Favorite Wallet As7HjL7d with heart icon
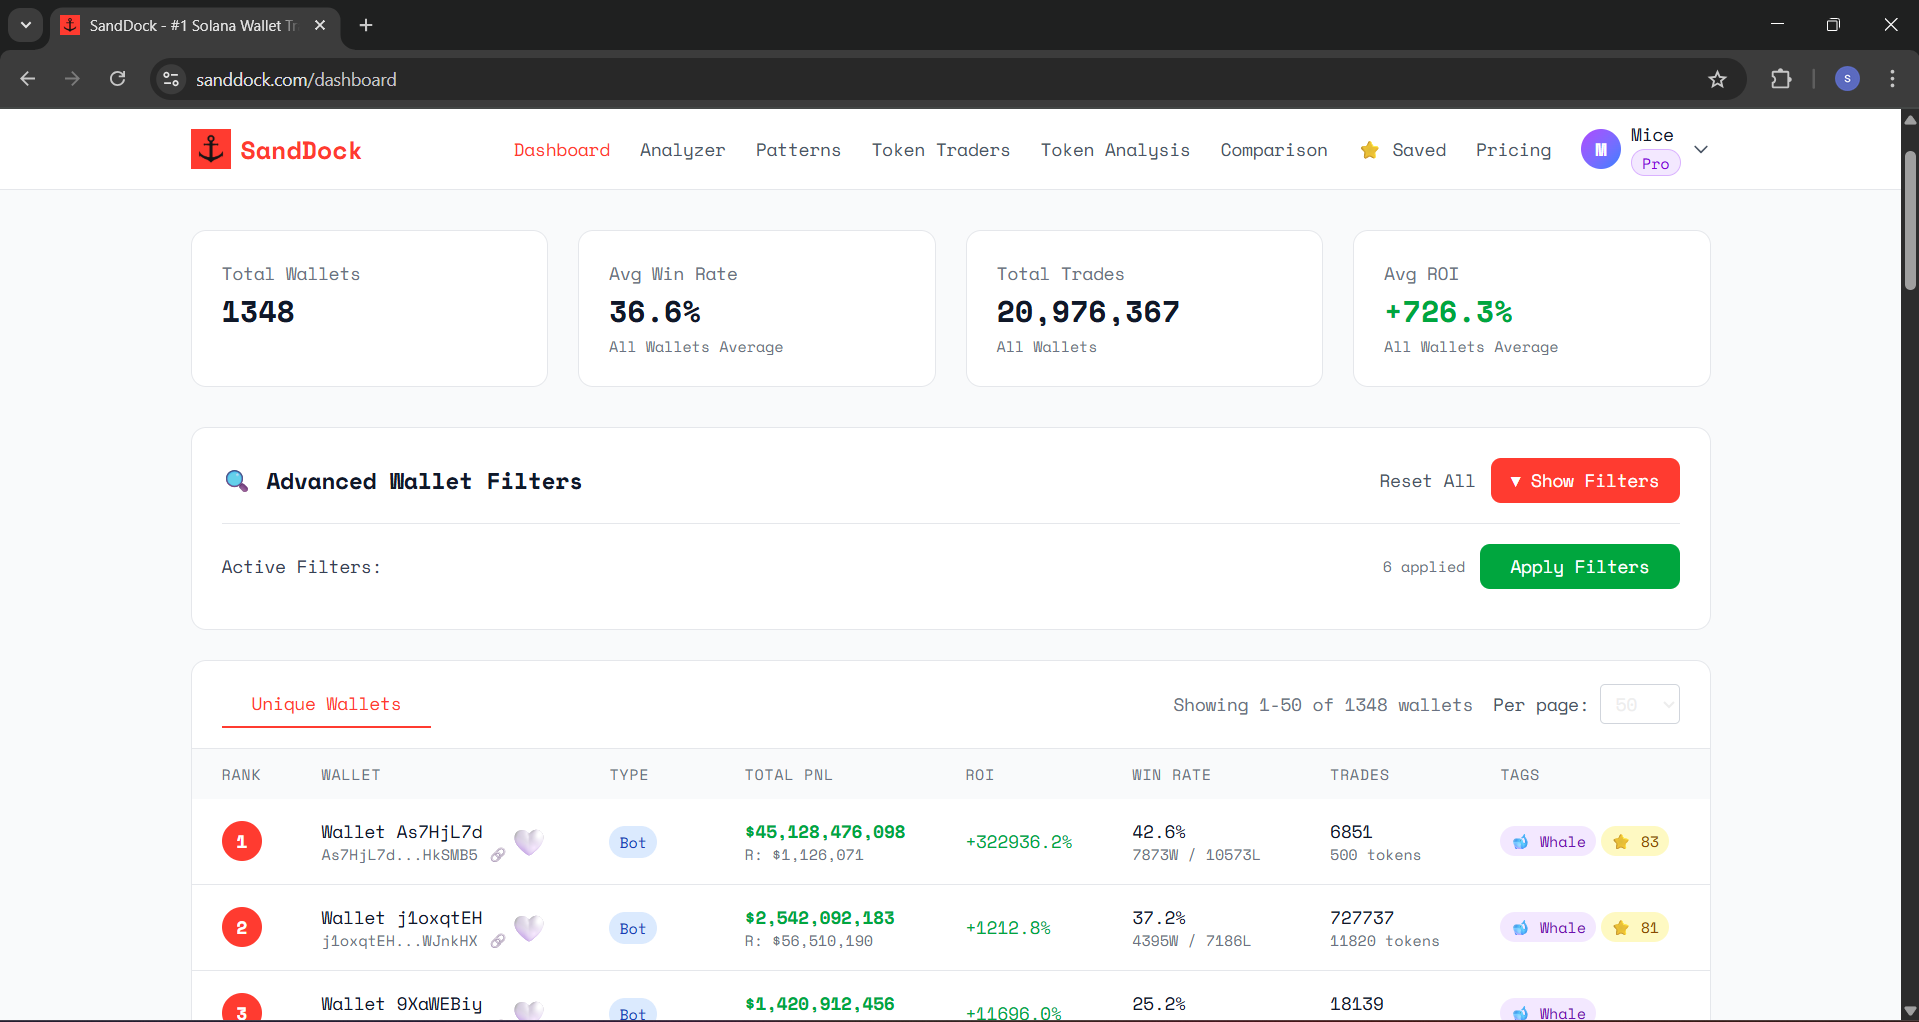 tap(529, 842)
